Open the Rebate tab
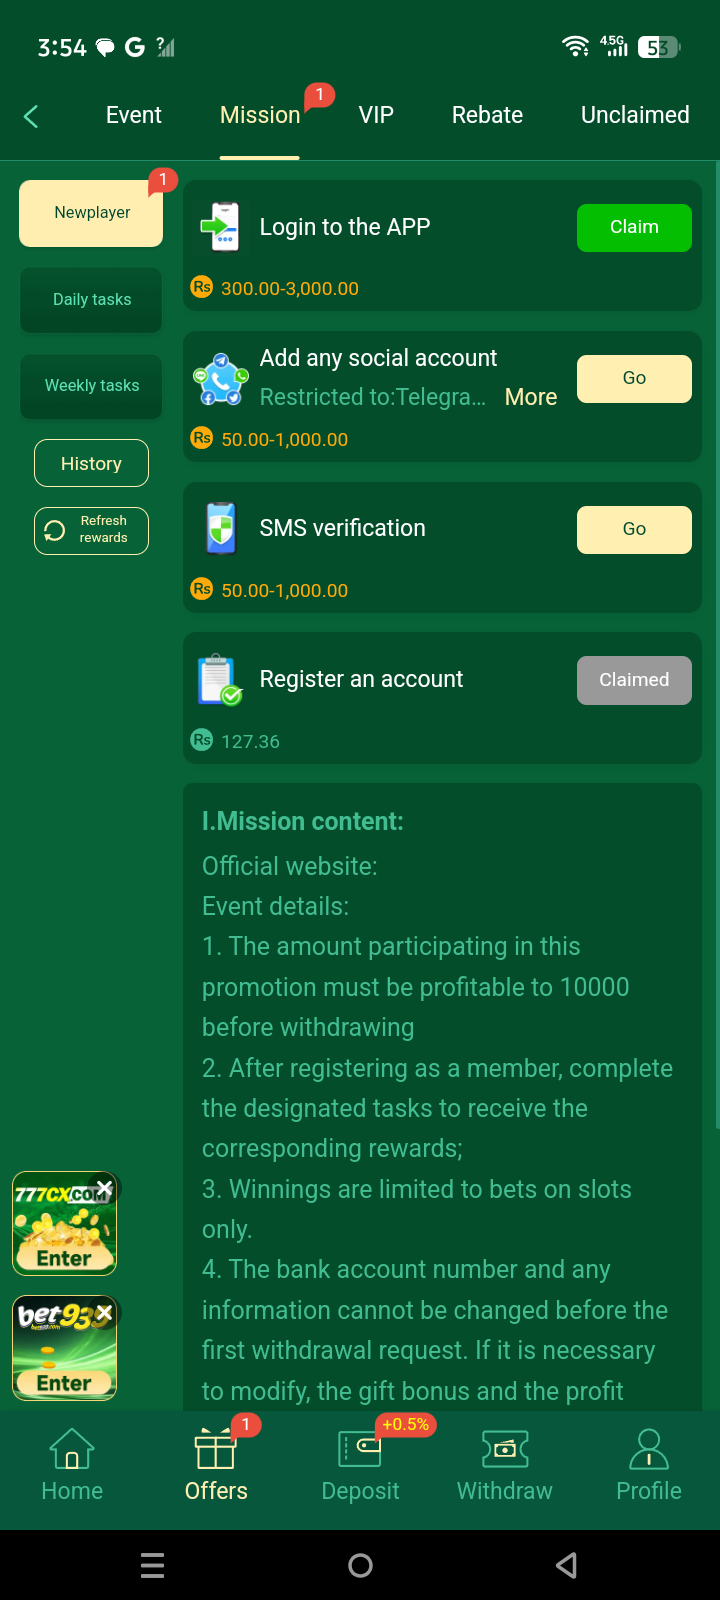The height and width of the screenshot is (1600, 720). [487, 115]
